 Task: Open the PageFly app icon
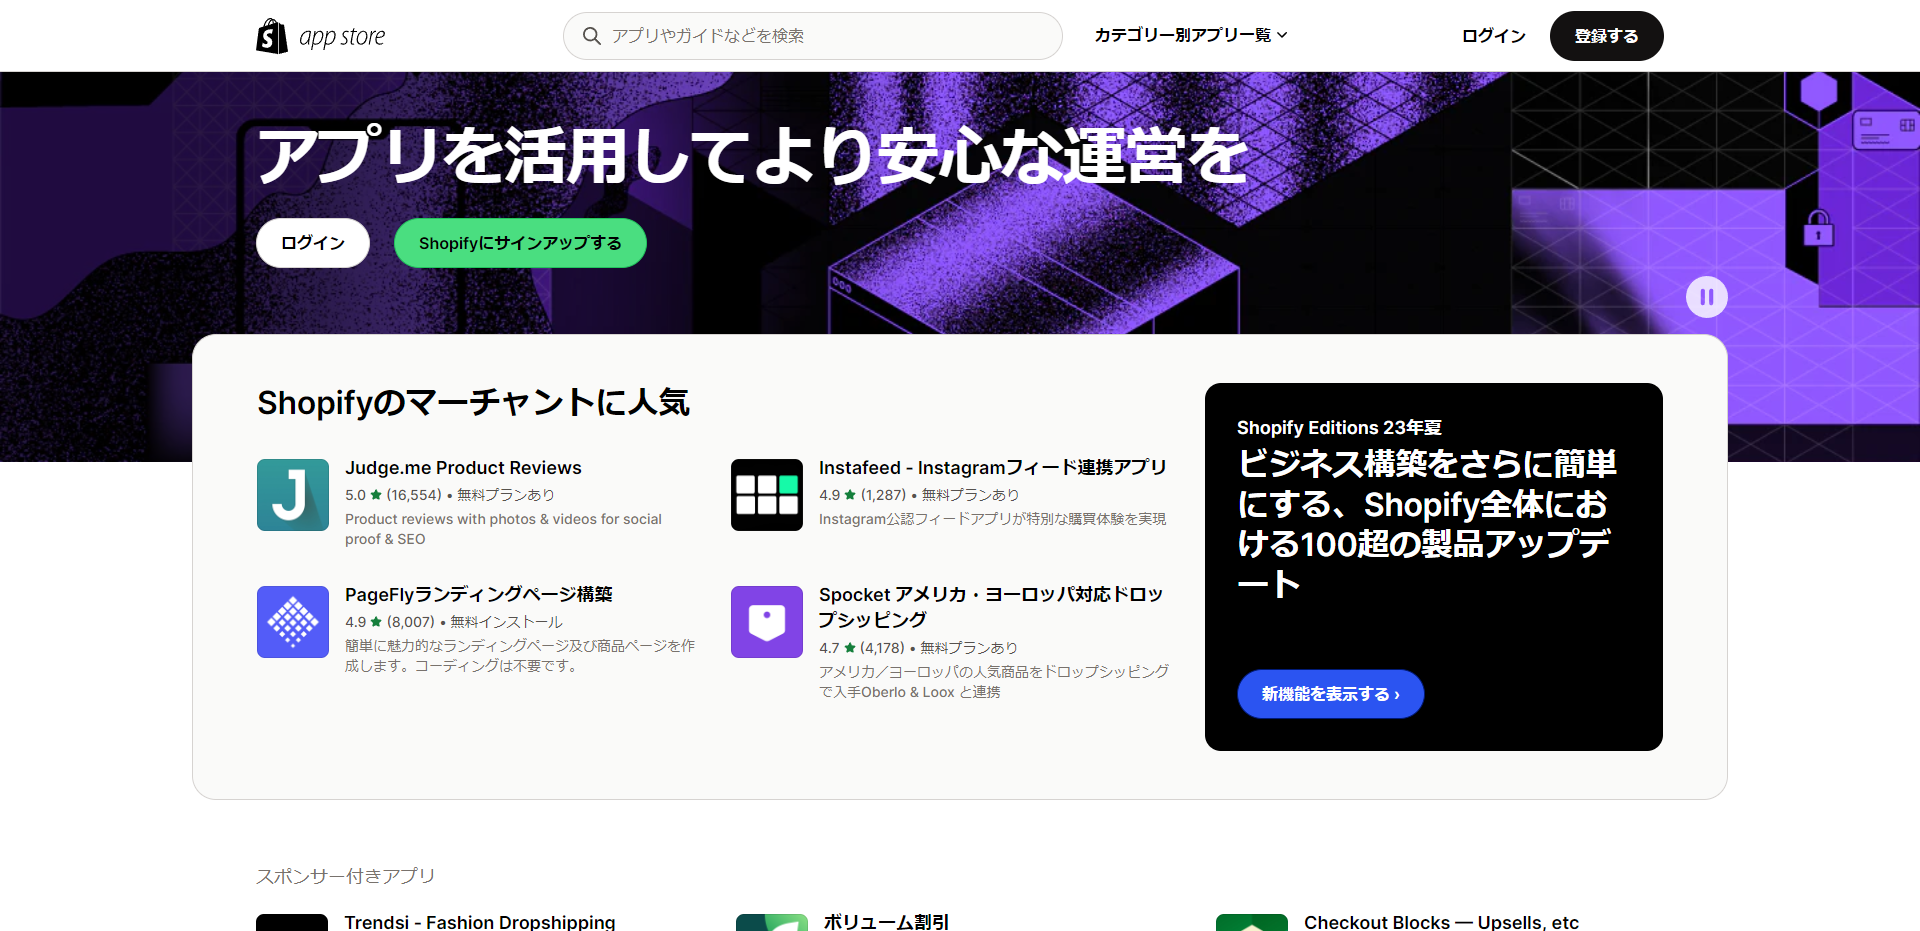click(293, 622)
